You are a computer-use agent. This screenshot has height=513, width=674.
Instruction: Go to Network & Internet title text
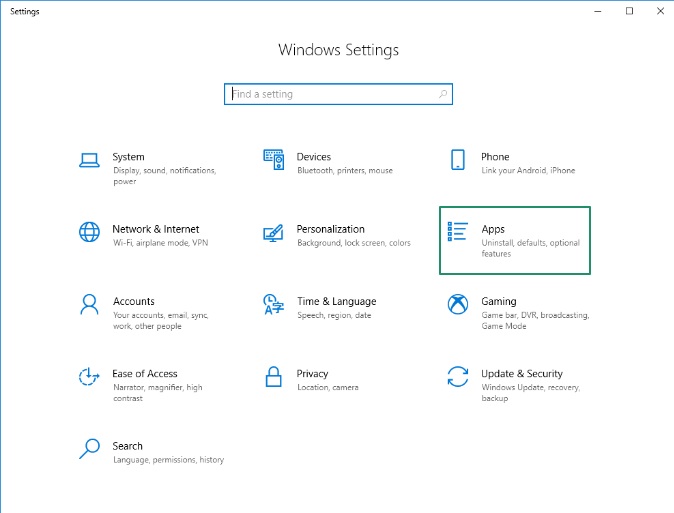coord(156,229)
